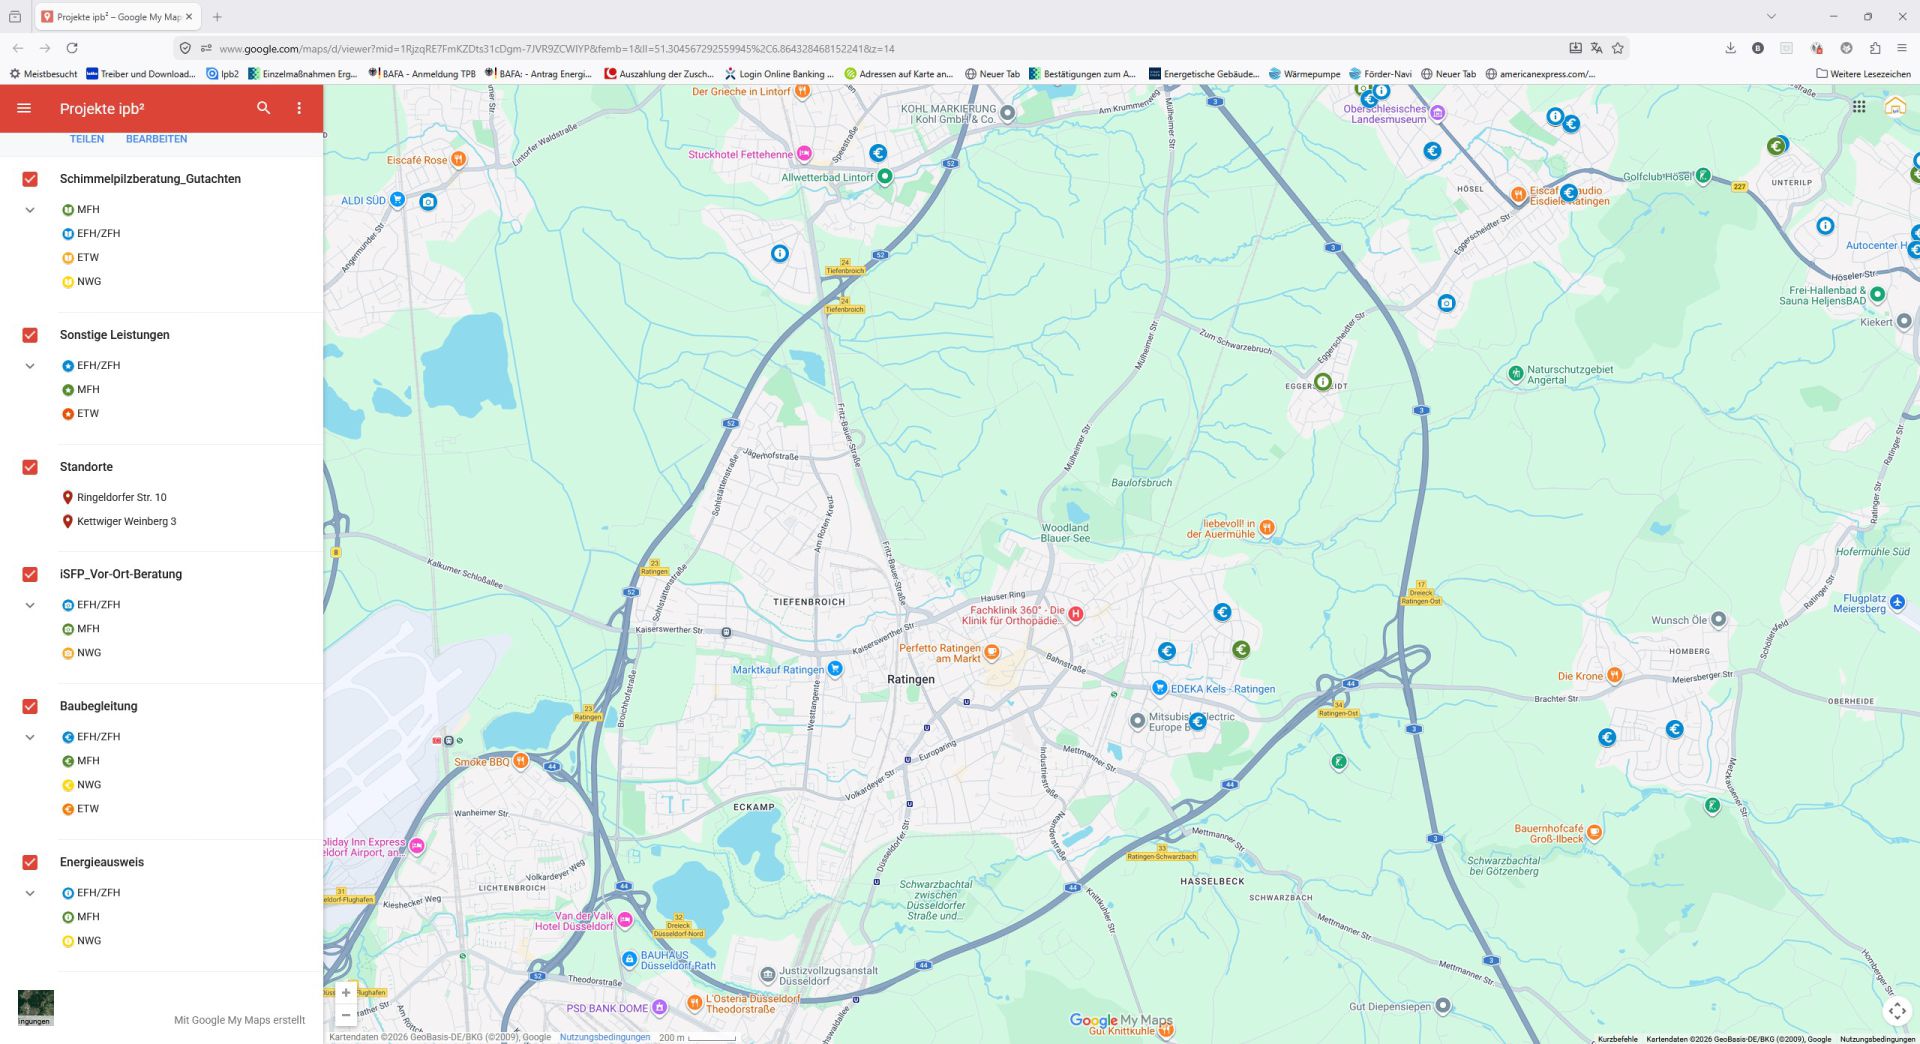Click the Smoke BBQ restaurant marker
Viewport: 1920px width, 1044px height.
pyautogui.click(x=520, y=761)
